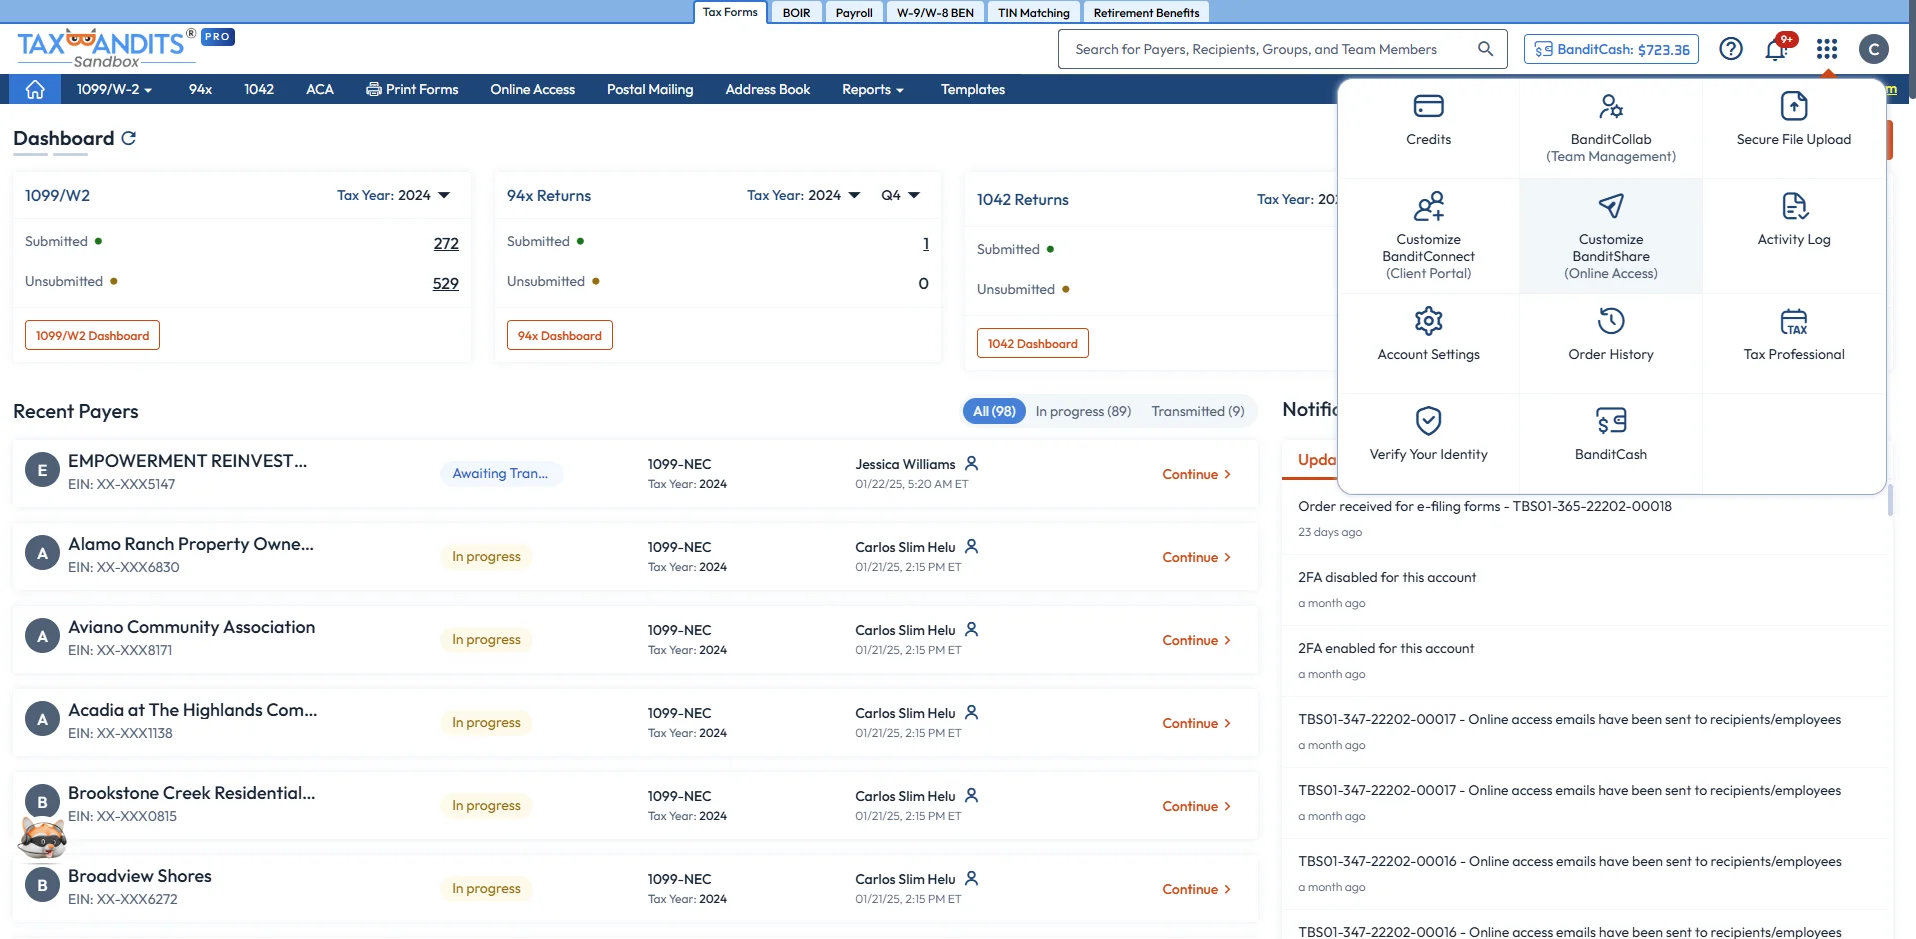The width and height of the screenshot is (1916, 939).
Task: Continue Brookstone Creek Residential payer
Action: click(1196, 806)
